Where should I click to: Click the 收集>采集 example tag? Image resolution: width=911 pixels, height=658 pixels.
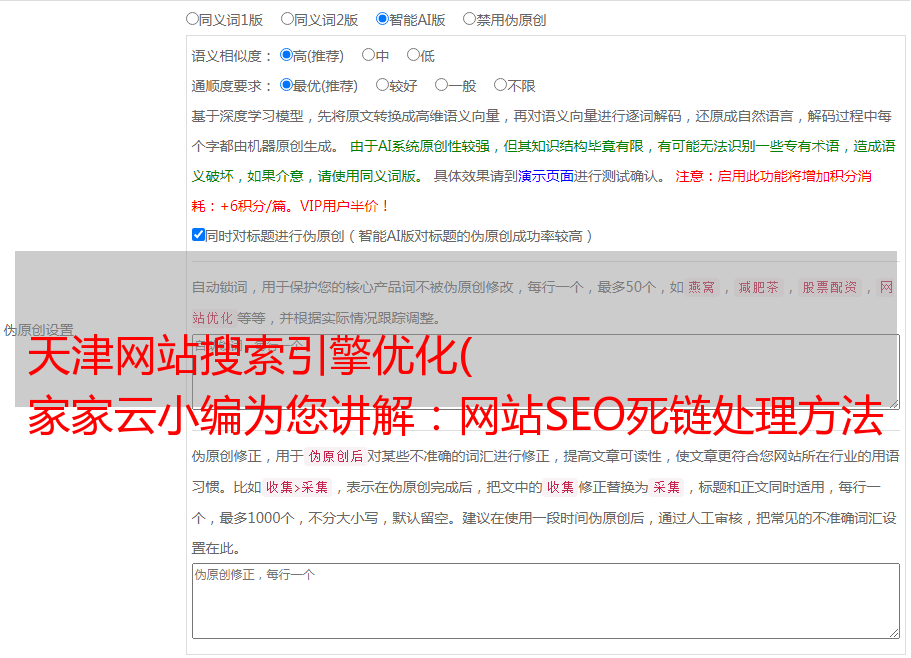[297, 487]
